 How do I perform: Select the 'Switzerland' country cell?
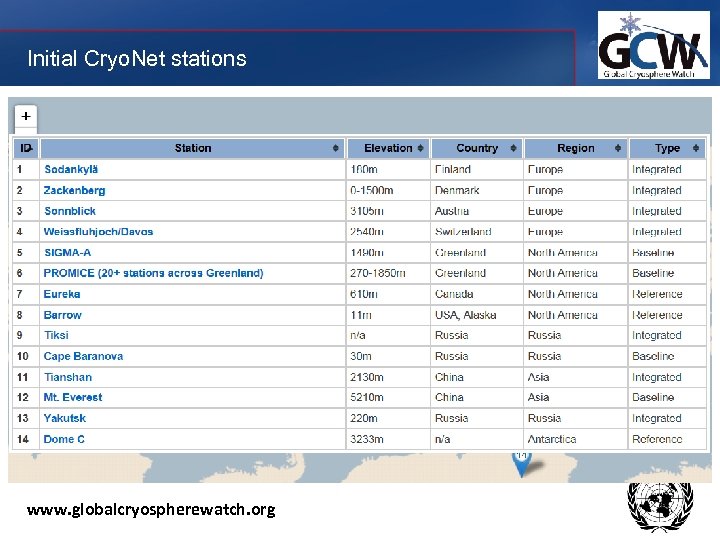coord(477,232)
